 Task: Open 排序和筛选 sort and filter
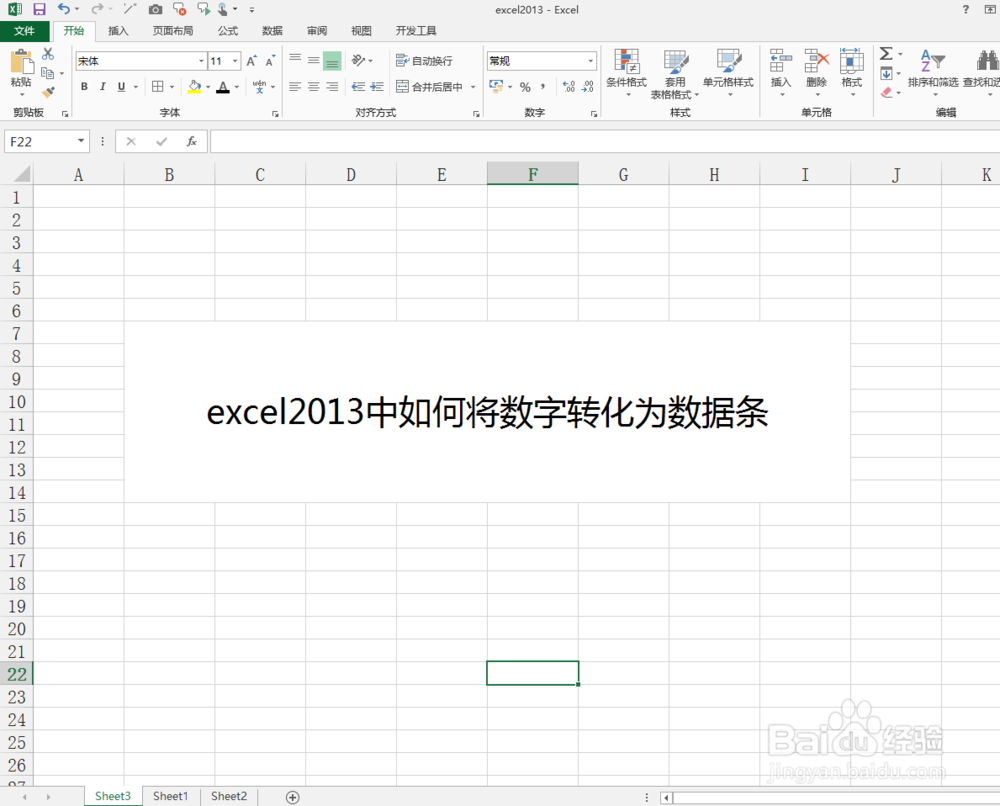point(933,73)
